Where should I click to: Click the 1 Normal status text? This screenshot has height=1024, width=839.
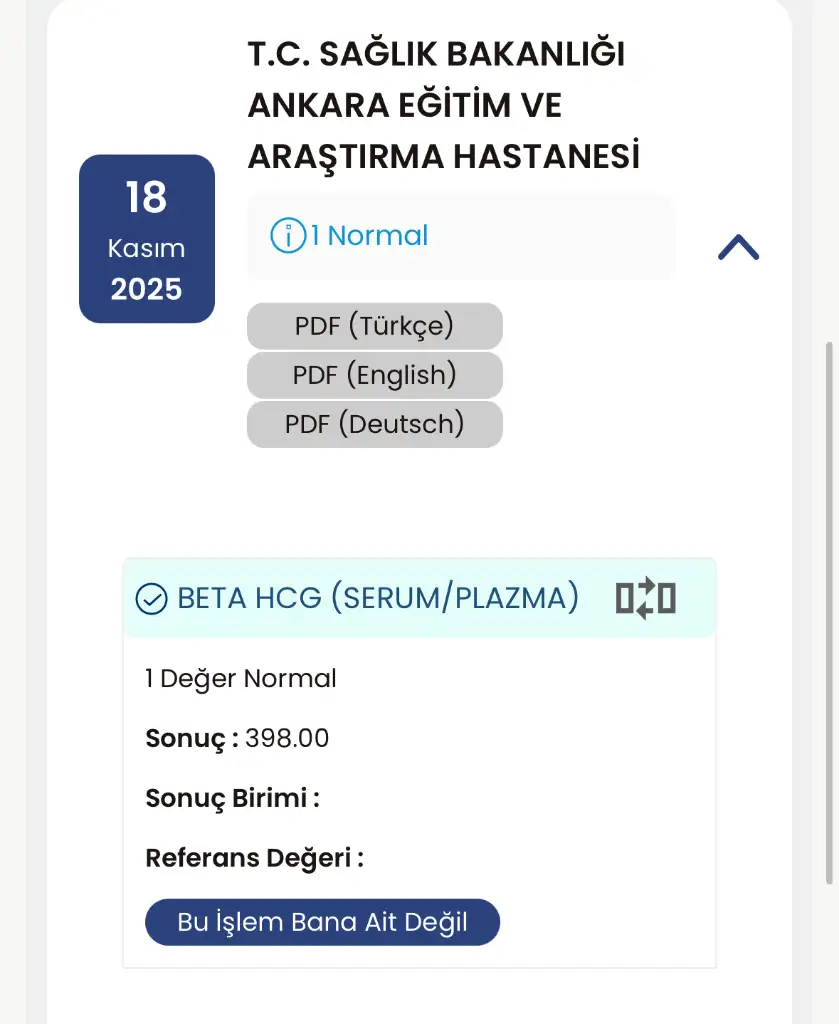[369, 236]
